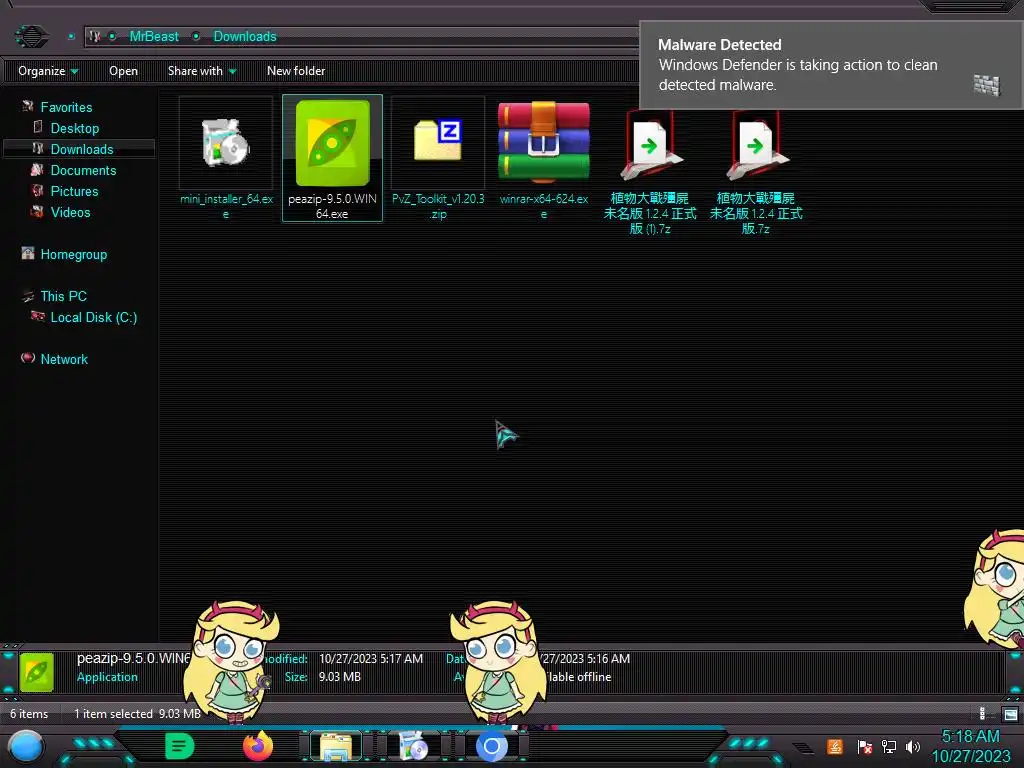Image resolution: width=1024 pixels, height=768 pixels.
Task: Select the peazip-9.5.0.WIN64.exe file
Action: (332, 158)
